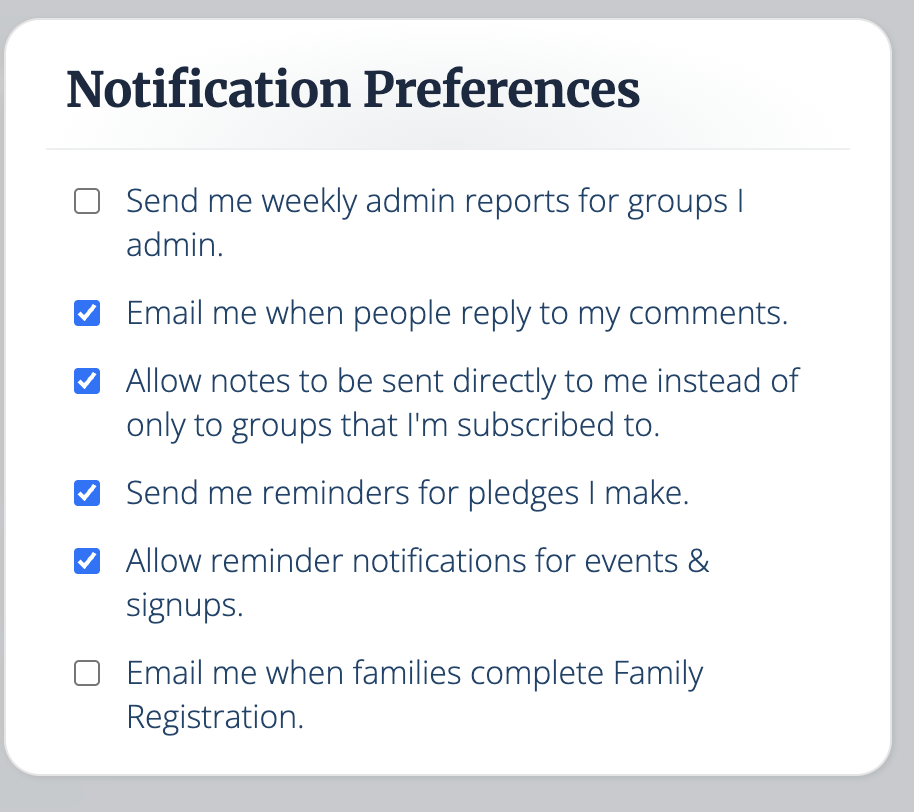Image resolution: width=914 pixels, height=812 pixels.
Task: Click the ampersand in the events reminder label
Action: click(x=699, y=561)
